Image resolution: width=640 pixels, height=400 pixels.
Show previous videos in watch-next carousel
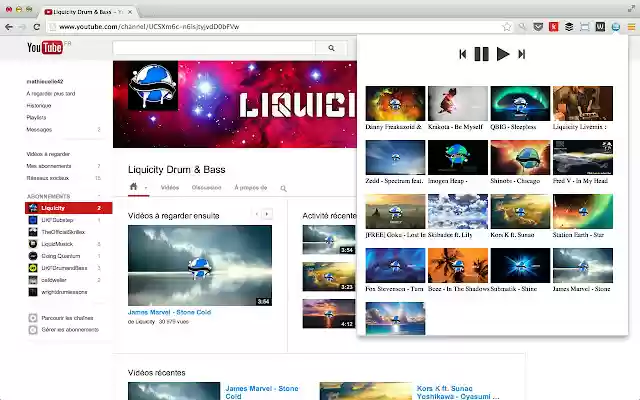pos(257,214)
